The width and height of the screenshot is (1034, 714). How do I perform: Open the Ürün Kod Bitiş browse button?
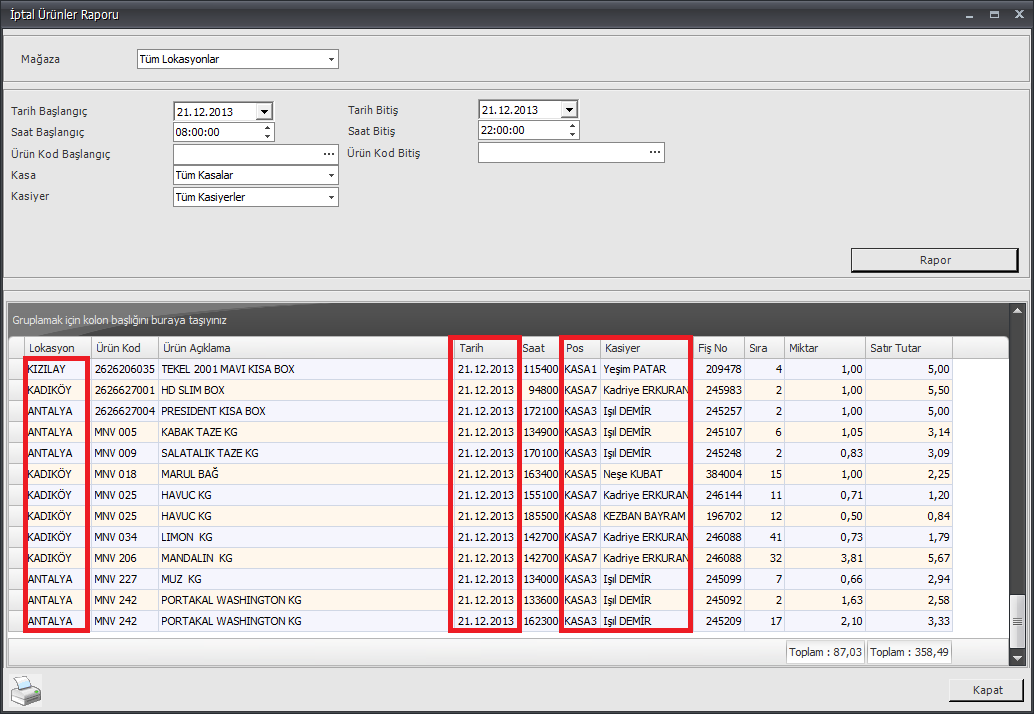(x=654, y=152)
